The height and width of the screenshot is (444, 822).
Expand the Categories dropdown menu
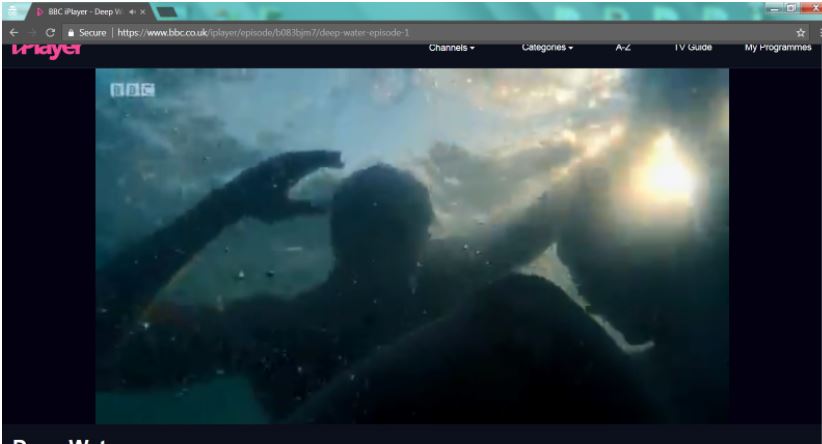pos(547,48)
